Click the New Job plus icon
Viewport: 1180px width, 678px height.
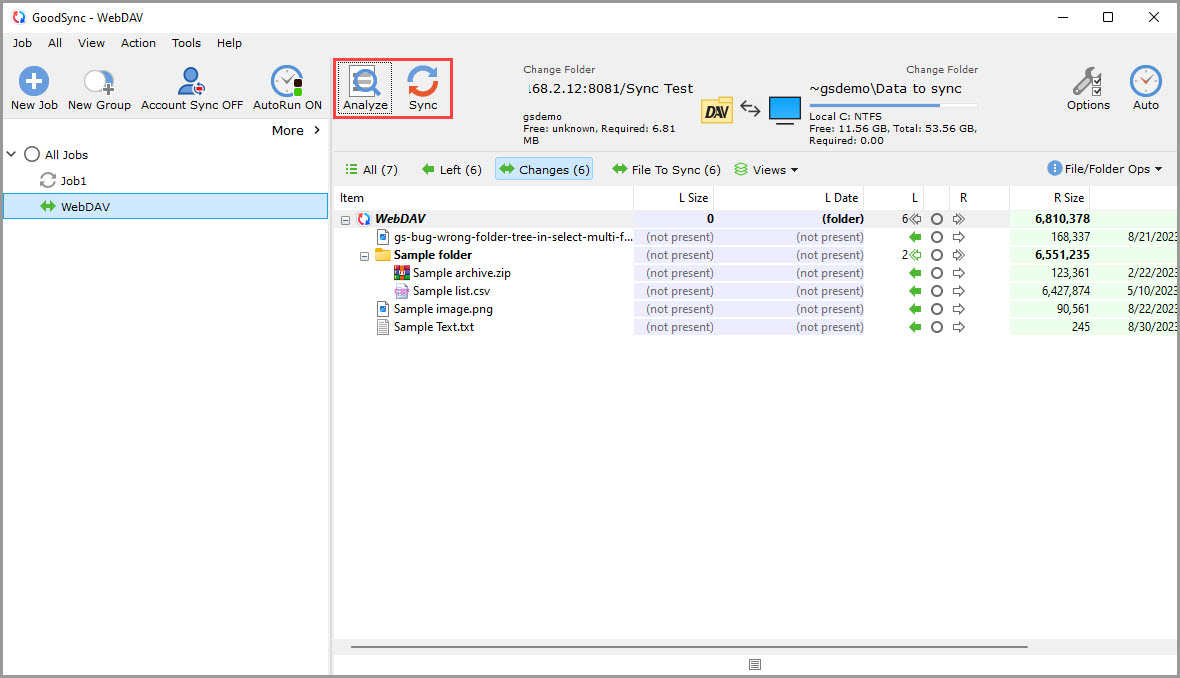point(34,81)
